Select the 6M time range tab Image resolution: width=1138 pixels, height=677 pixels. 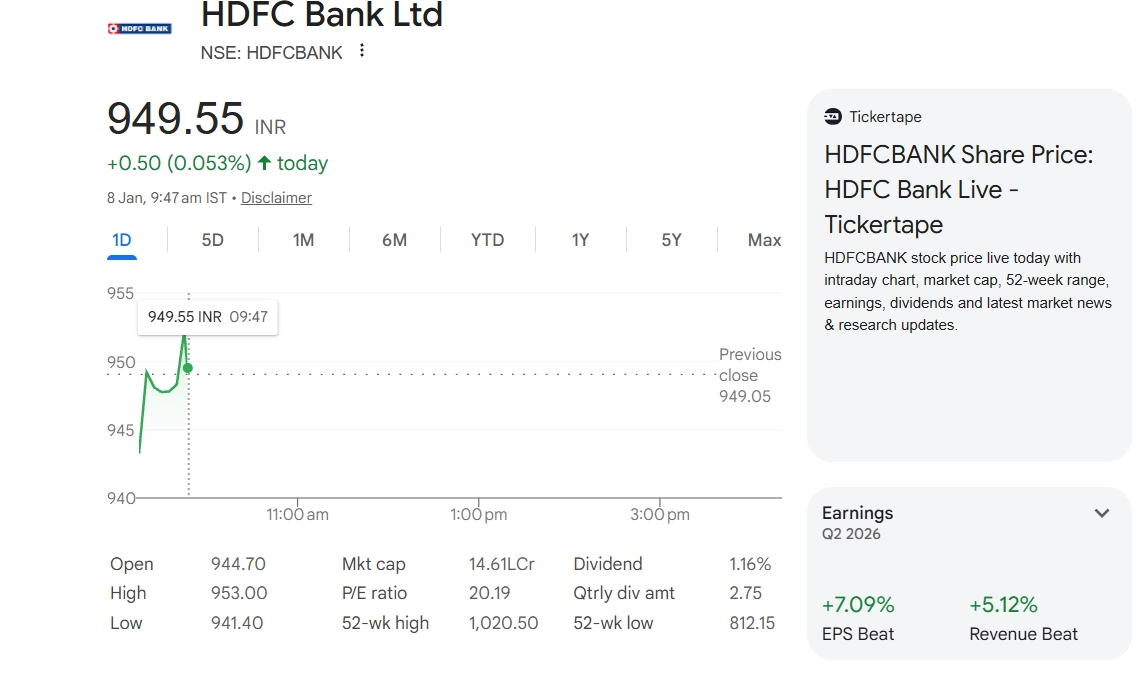pyautogui.click(x=394, y=240)
